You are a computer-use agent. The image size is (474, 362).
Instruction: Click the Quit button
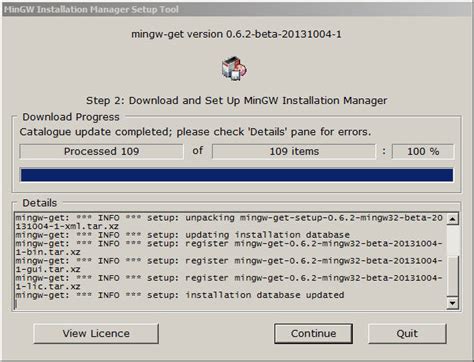click(407, 333)
